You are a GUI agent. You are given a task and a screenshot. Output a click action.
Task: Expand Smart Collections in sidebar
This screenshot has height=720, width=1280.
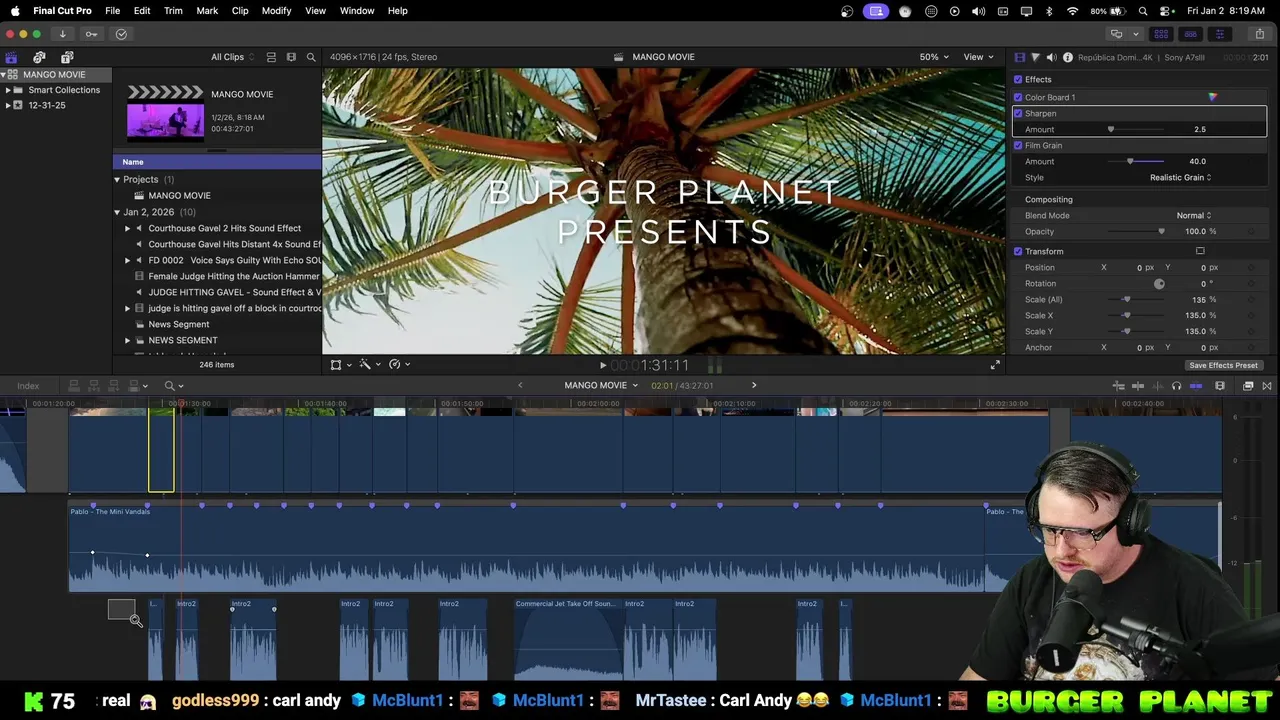[x=8, y=90]
